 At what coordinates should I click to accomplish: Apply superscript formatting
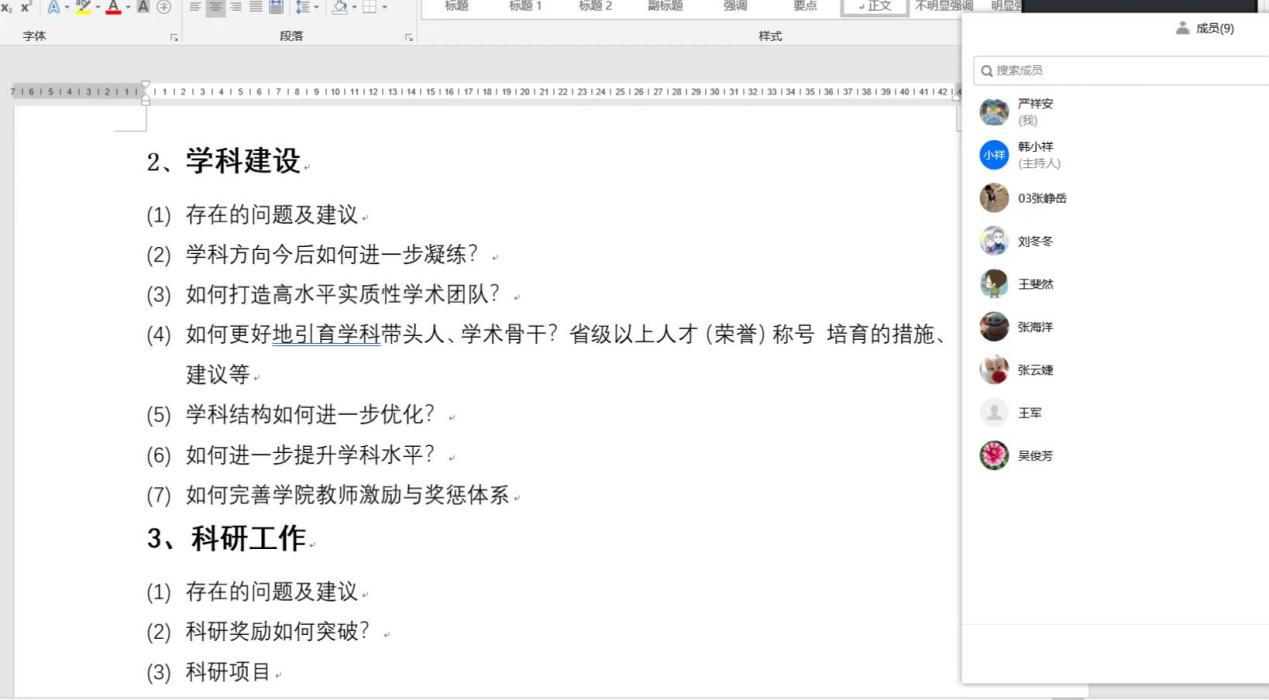pyautogui.click(x=26, y=7)
